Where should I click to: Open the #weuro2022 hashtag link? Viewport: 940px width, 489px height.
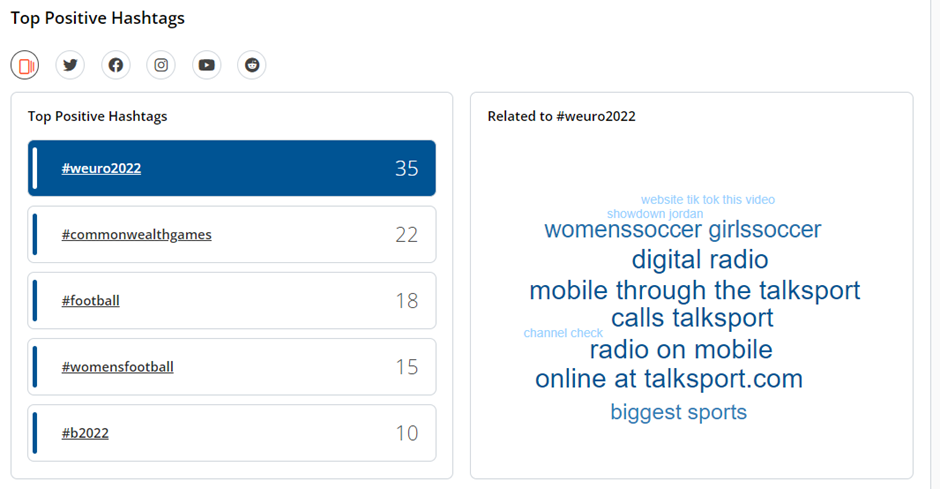click(x=101, y=168)
